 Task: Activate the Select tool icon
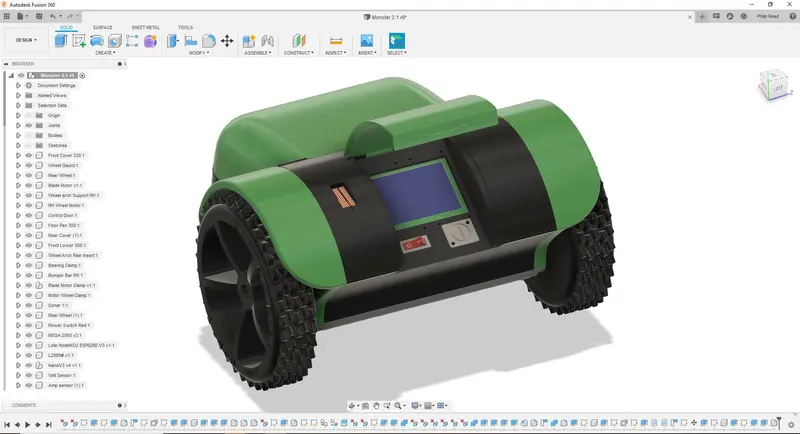tap(396, 41)
